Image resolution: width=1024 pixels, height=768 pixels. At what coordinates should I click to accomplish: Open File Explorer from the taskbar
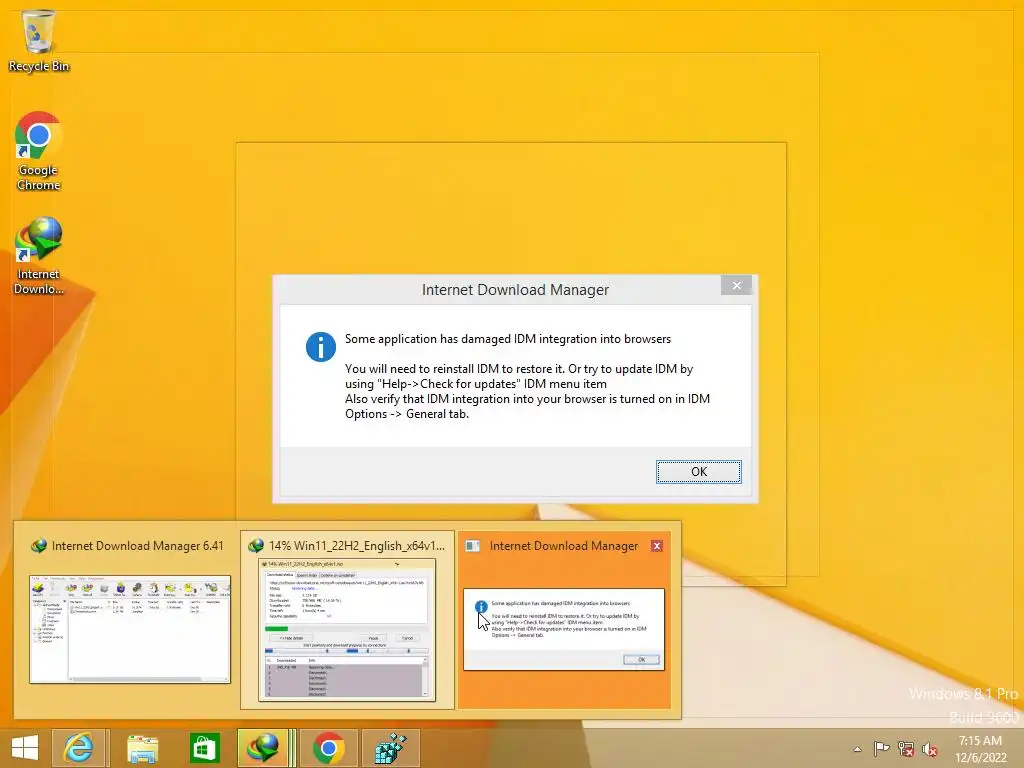click(142, 748)
